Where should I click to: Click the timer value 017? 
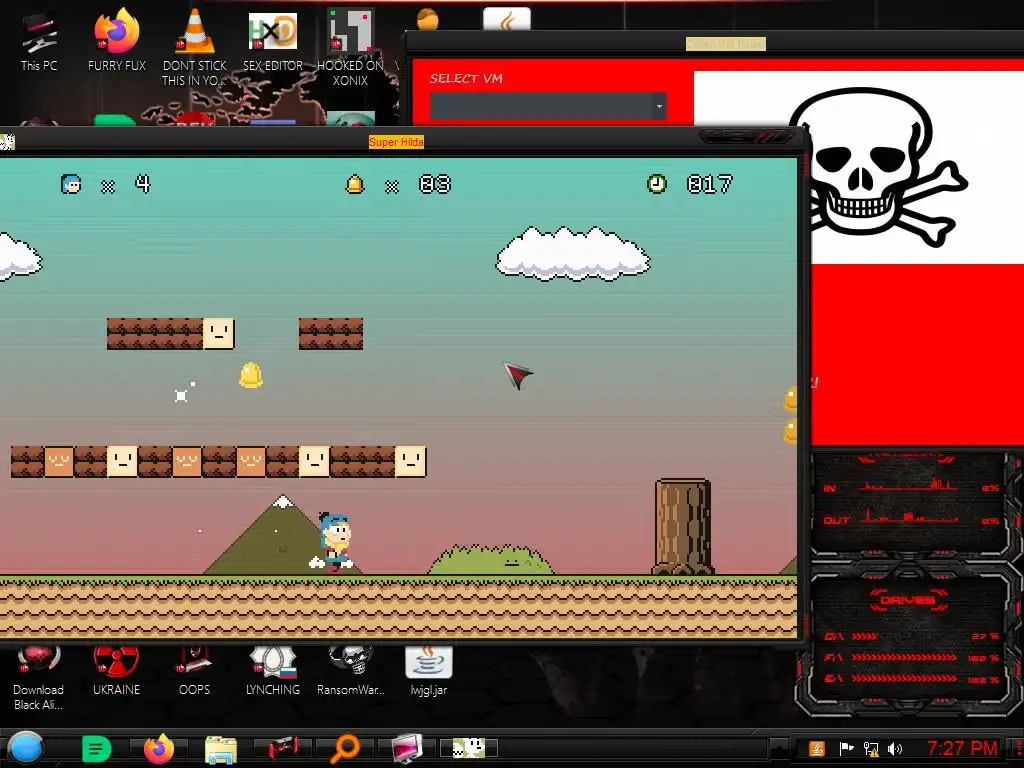point(710,185)
